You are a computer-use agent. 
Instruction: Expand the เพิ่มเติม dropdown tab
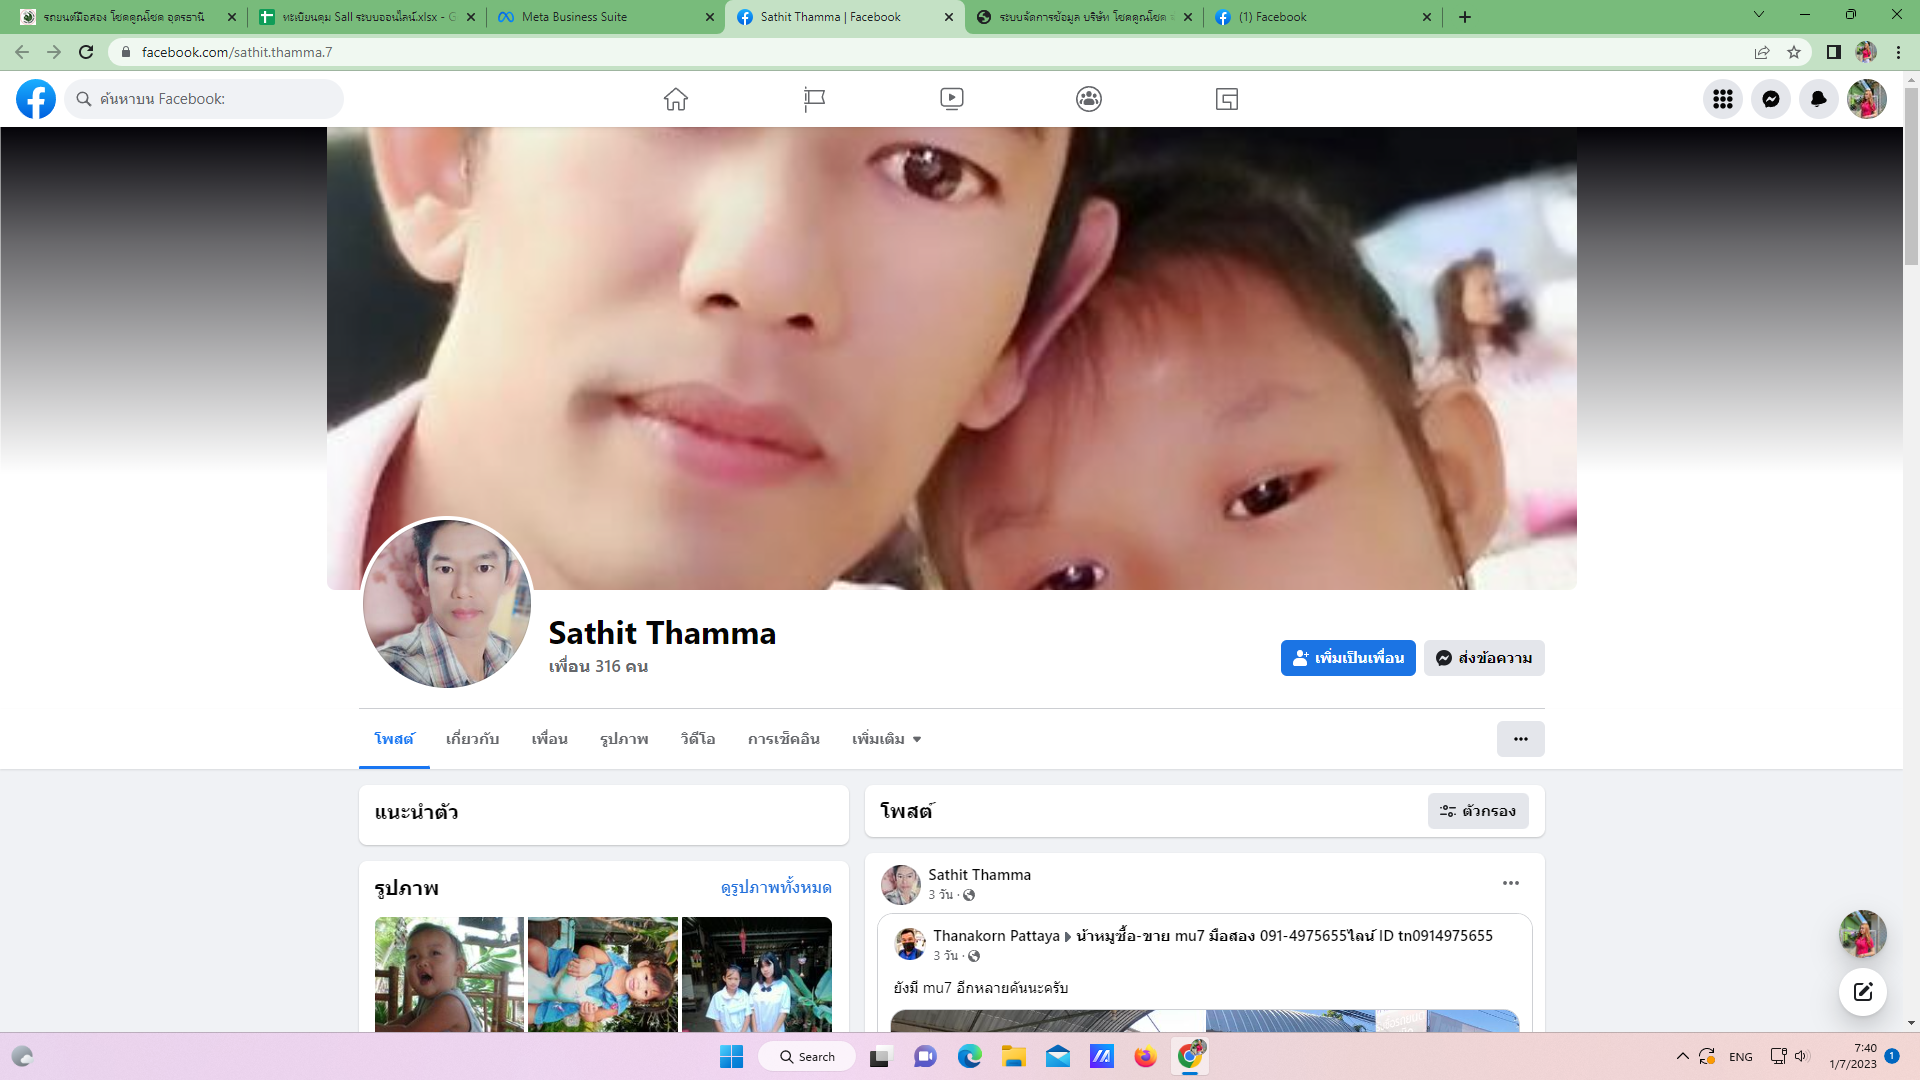(886, 739)
